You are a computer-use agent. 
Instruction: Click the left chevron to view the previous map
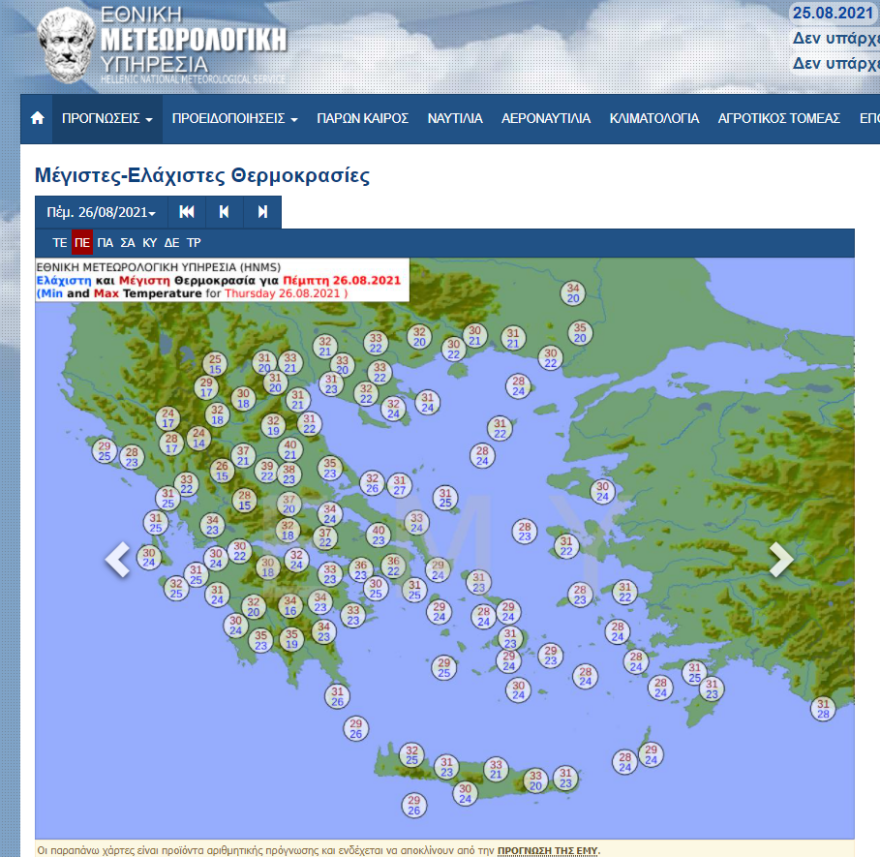(118, 560)
